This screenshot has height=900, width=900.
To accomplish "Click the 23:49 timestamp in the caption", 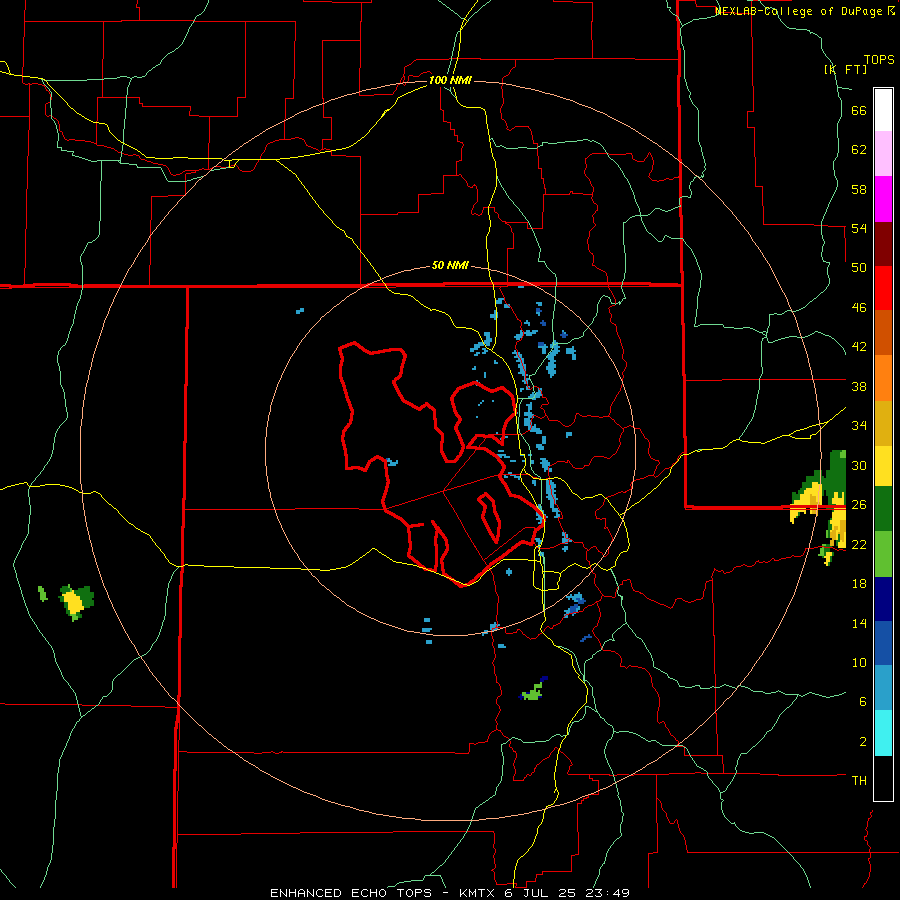I will coord(608,893).
